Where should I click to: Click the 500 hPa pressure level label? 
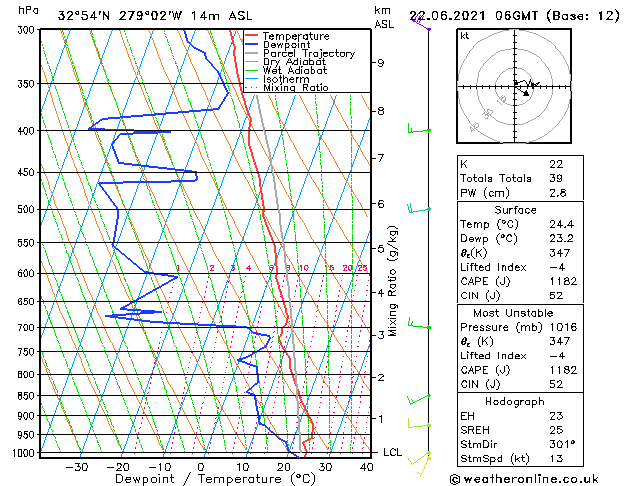point(28,209)
